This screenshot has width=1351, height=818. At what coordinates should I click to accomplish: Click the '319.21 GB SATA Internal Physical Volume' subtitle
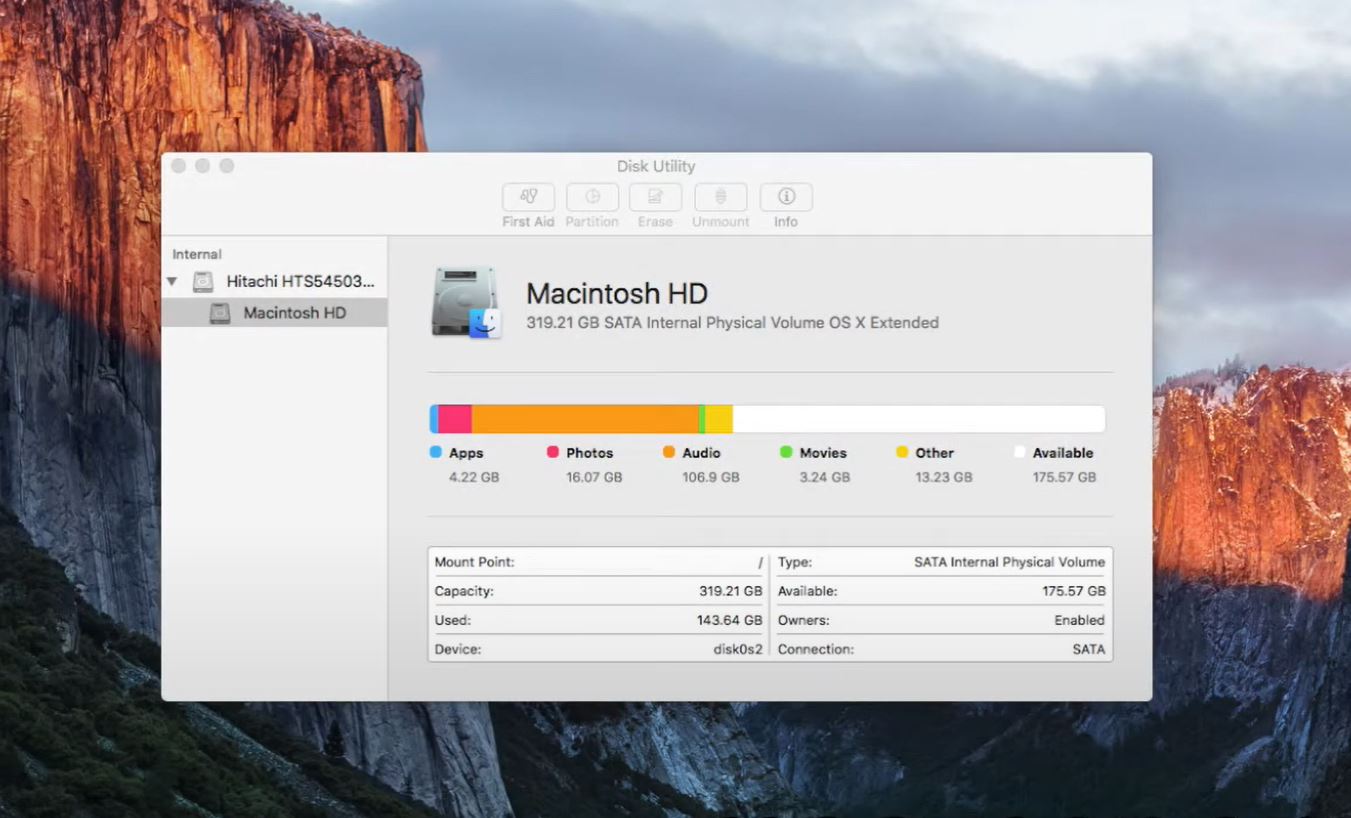pyautogui.click(x=733, y=323)
